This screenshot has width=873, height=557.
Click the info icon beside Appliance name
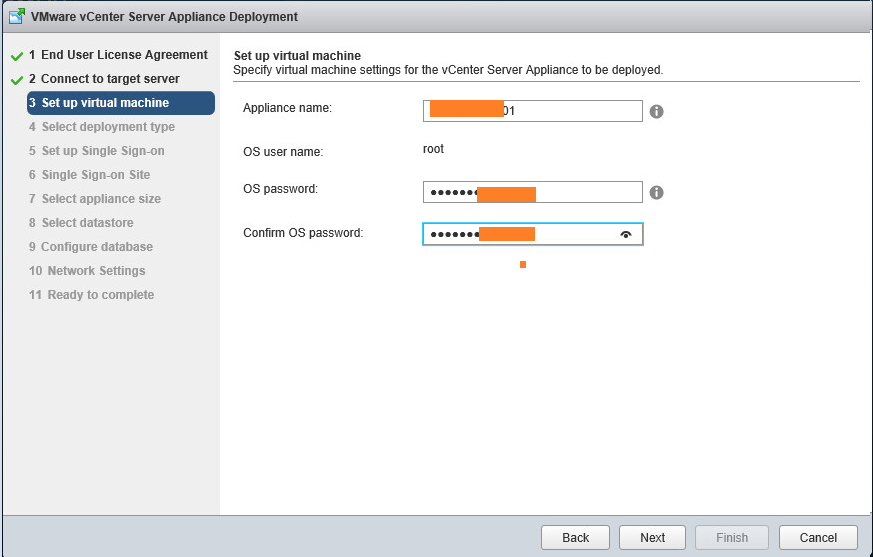coord(656,111)
